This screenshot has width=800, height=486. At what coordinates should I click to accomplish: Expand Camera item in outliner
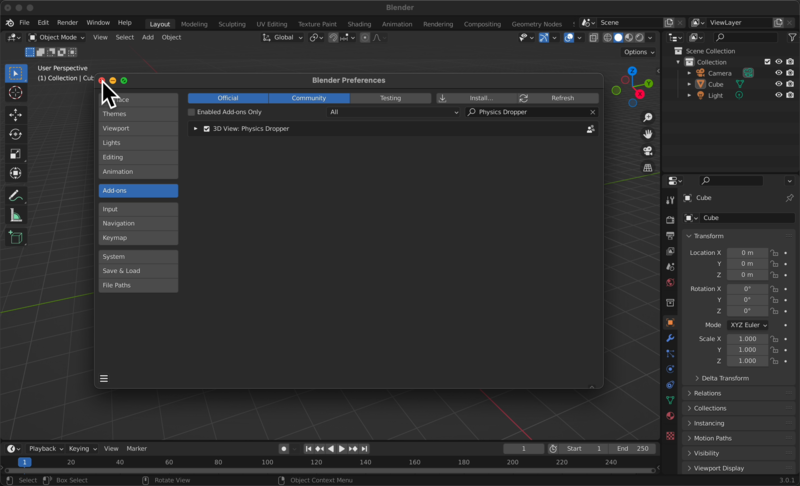tap(689, 73)
